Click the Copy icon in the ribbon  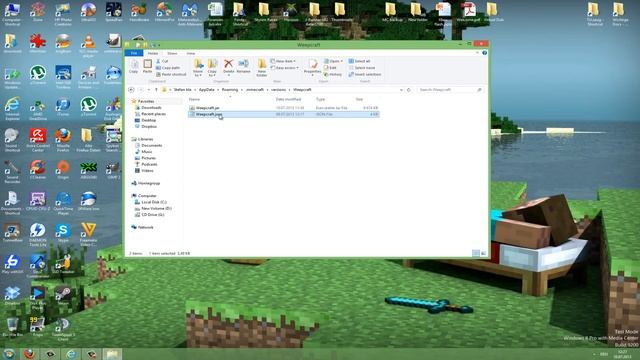133,66
